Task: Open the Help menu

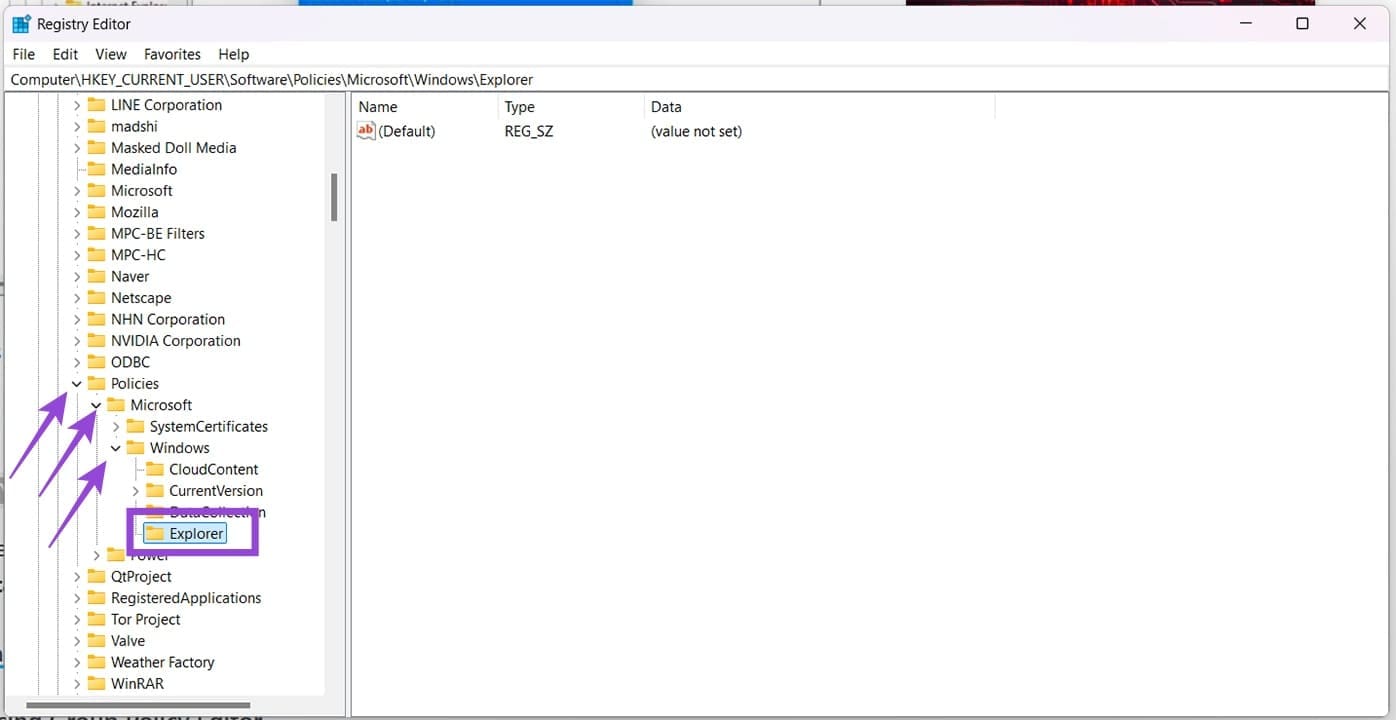Action: pos(233,54)
